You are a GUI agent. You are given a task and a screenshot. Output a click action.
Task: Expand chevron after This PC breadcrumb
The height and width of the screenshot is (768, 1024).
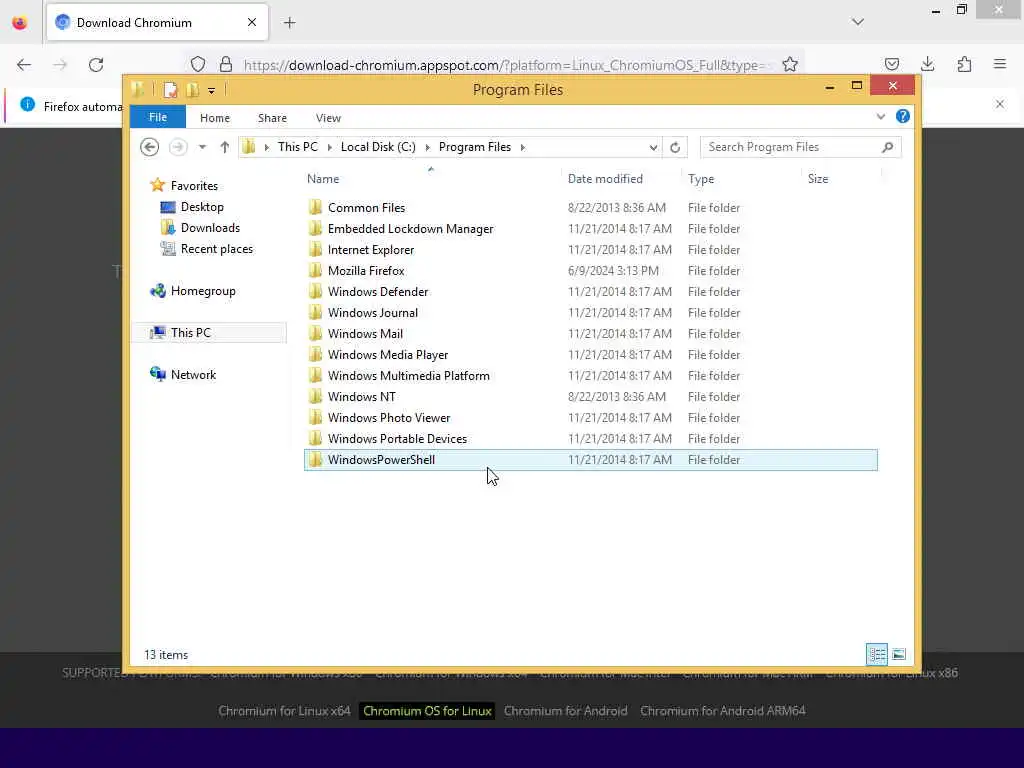click(328, 148)
